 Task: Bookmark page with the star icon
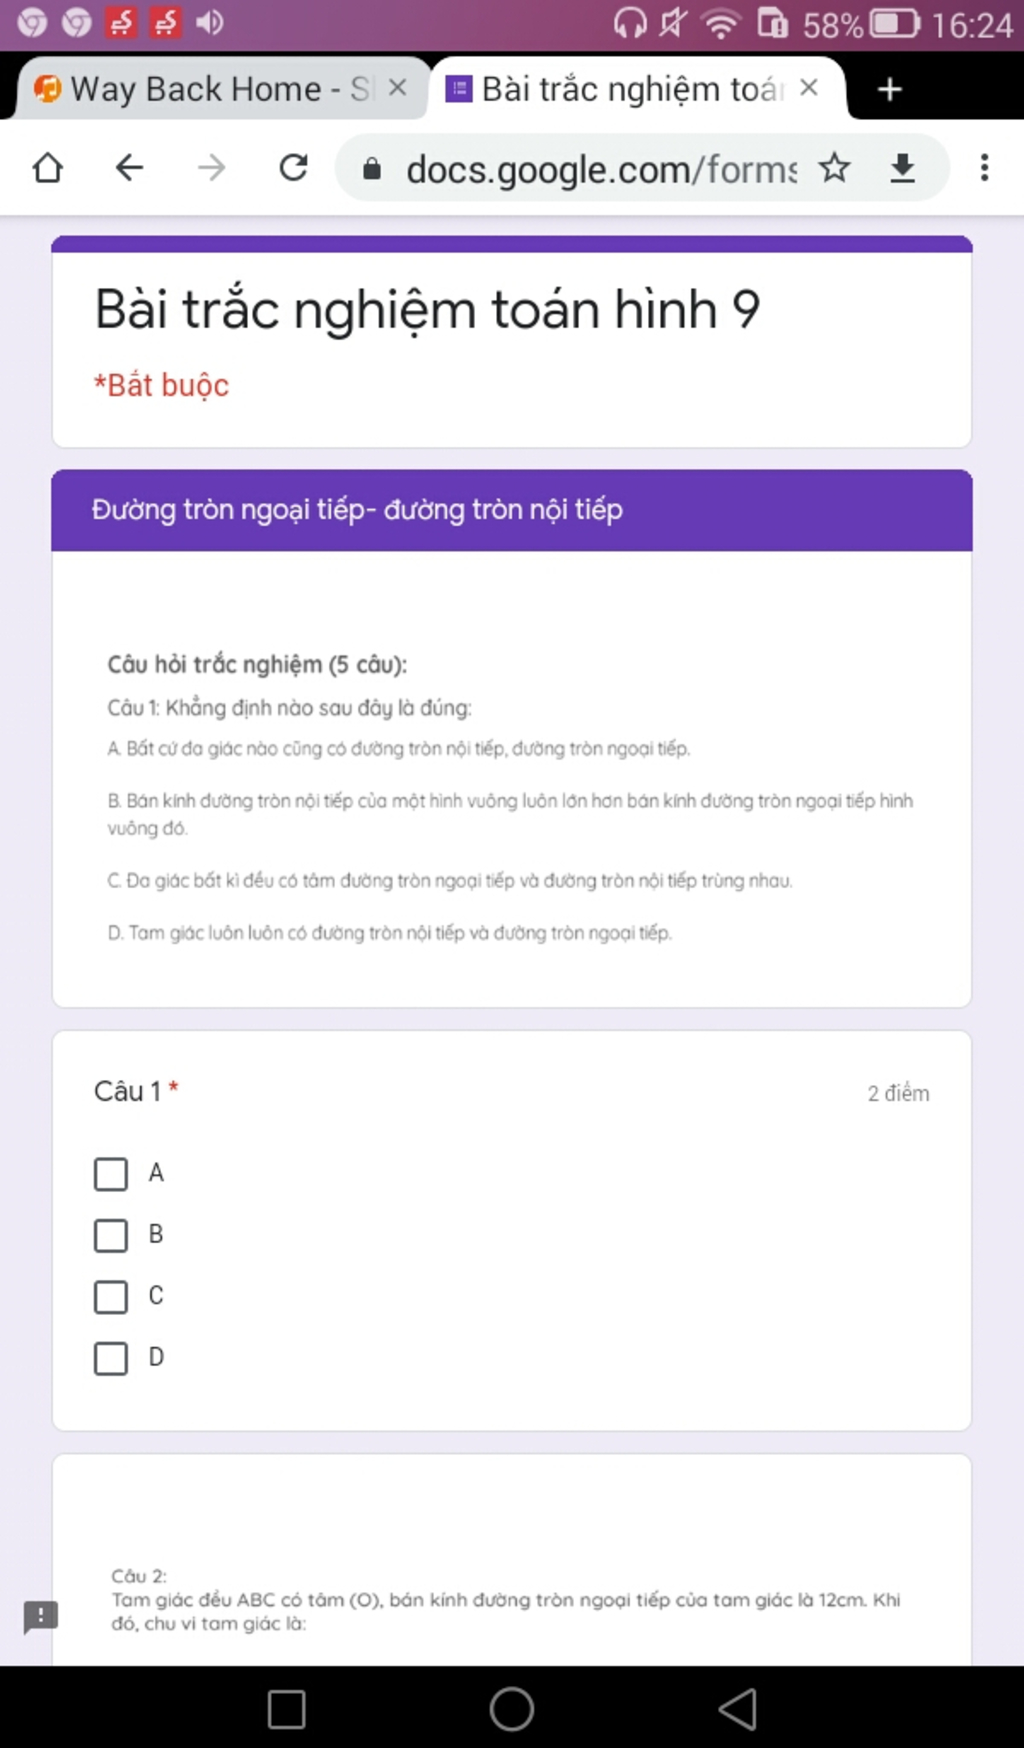pyautogui.click(x=834, y=168)
